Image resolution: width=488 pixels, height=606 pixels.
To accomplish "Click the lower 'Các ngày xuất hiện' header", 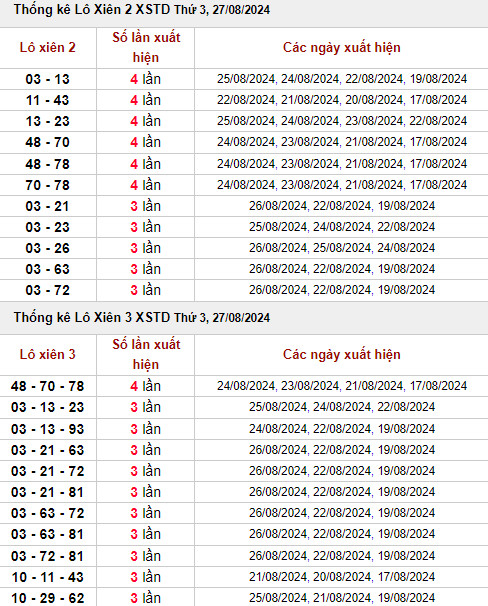I will [x=342, y=354].
